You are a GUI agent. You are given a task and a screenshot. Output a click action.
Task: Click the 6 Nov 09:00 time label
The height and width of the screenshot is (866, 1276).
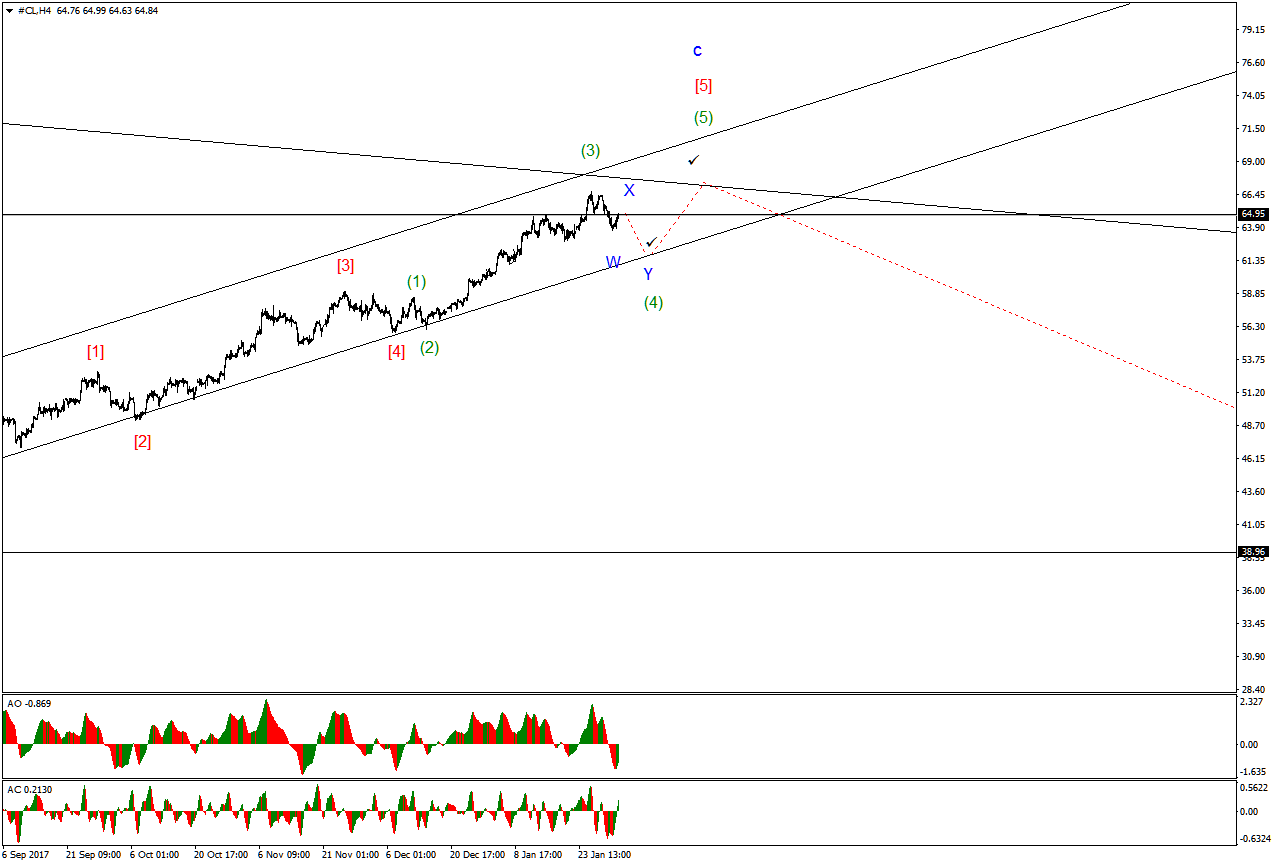[283, 855]
